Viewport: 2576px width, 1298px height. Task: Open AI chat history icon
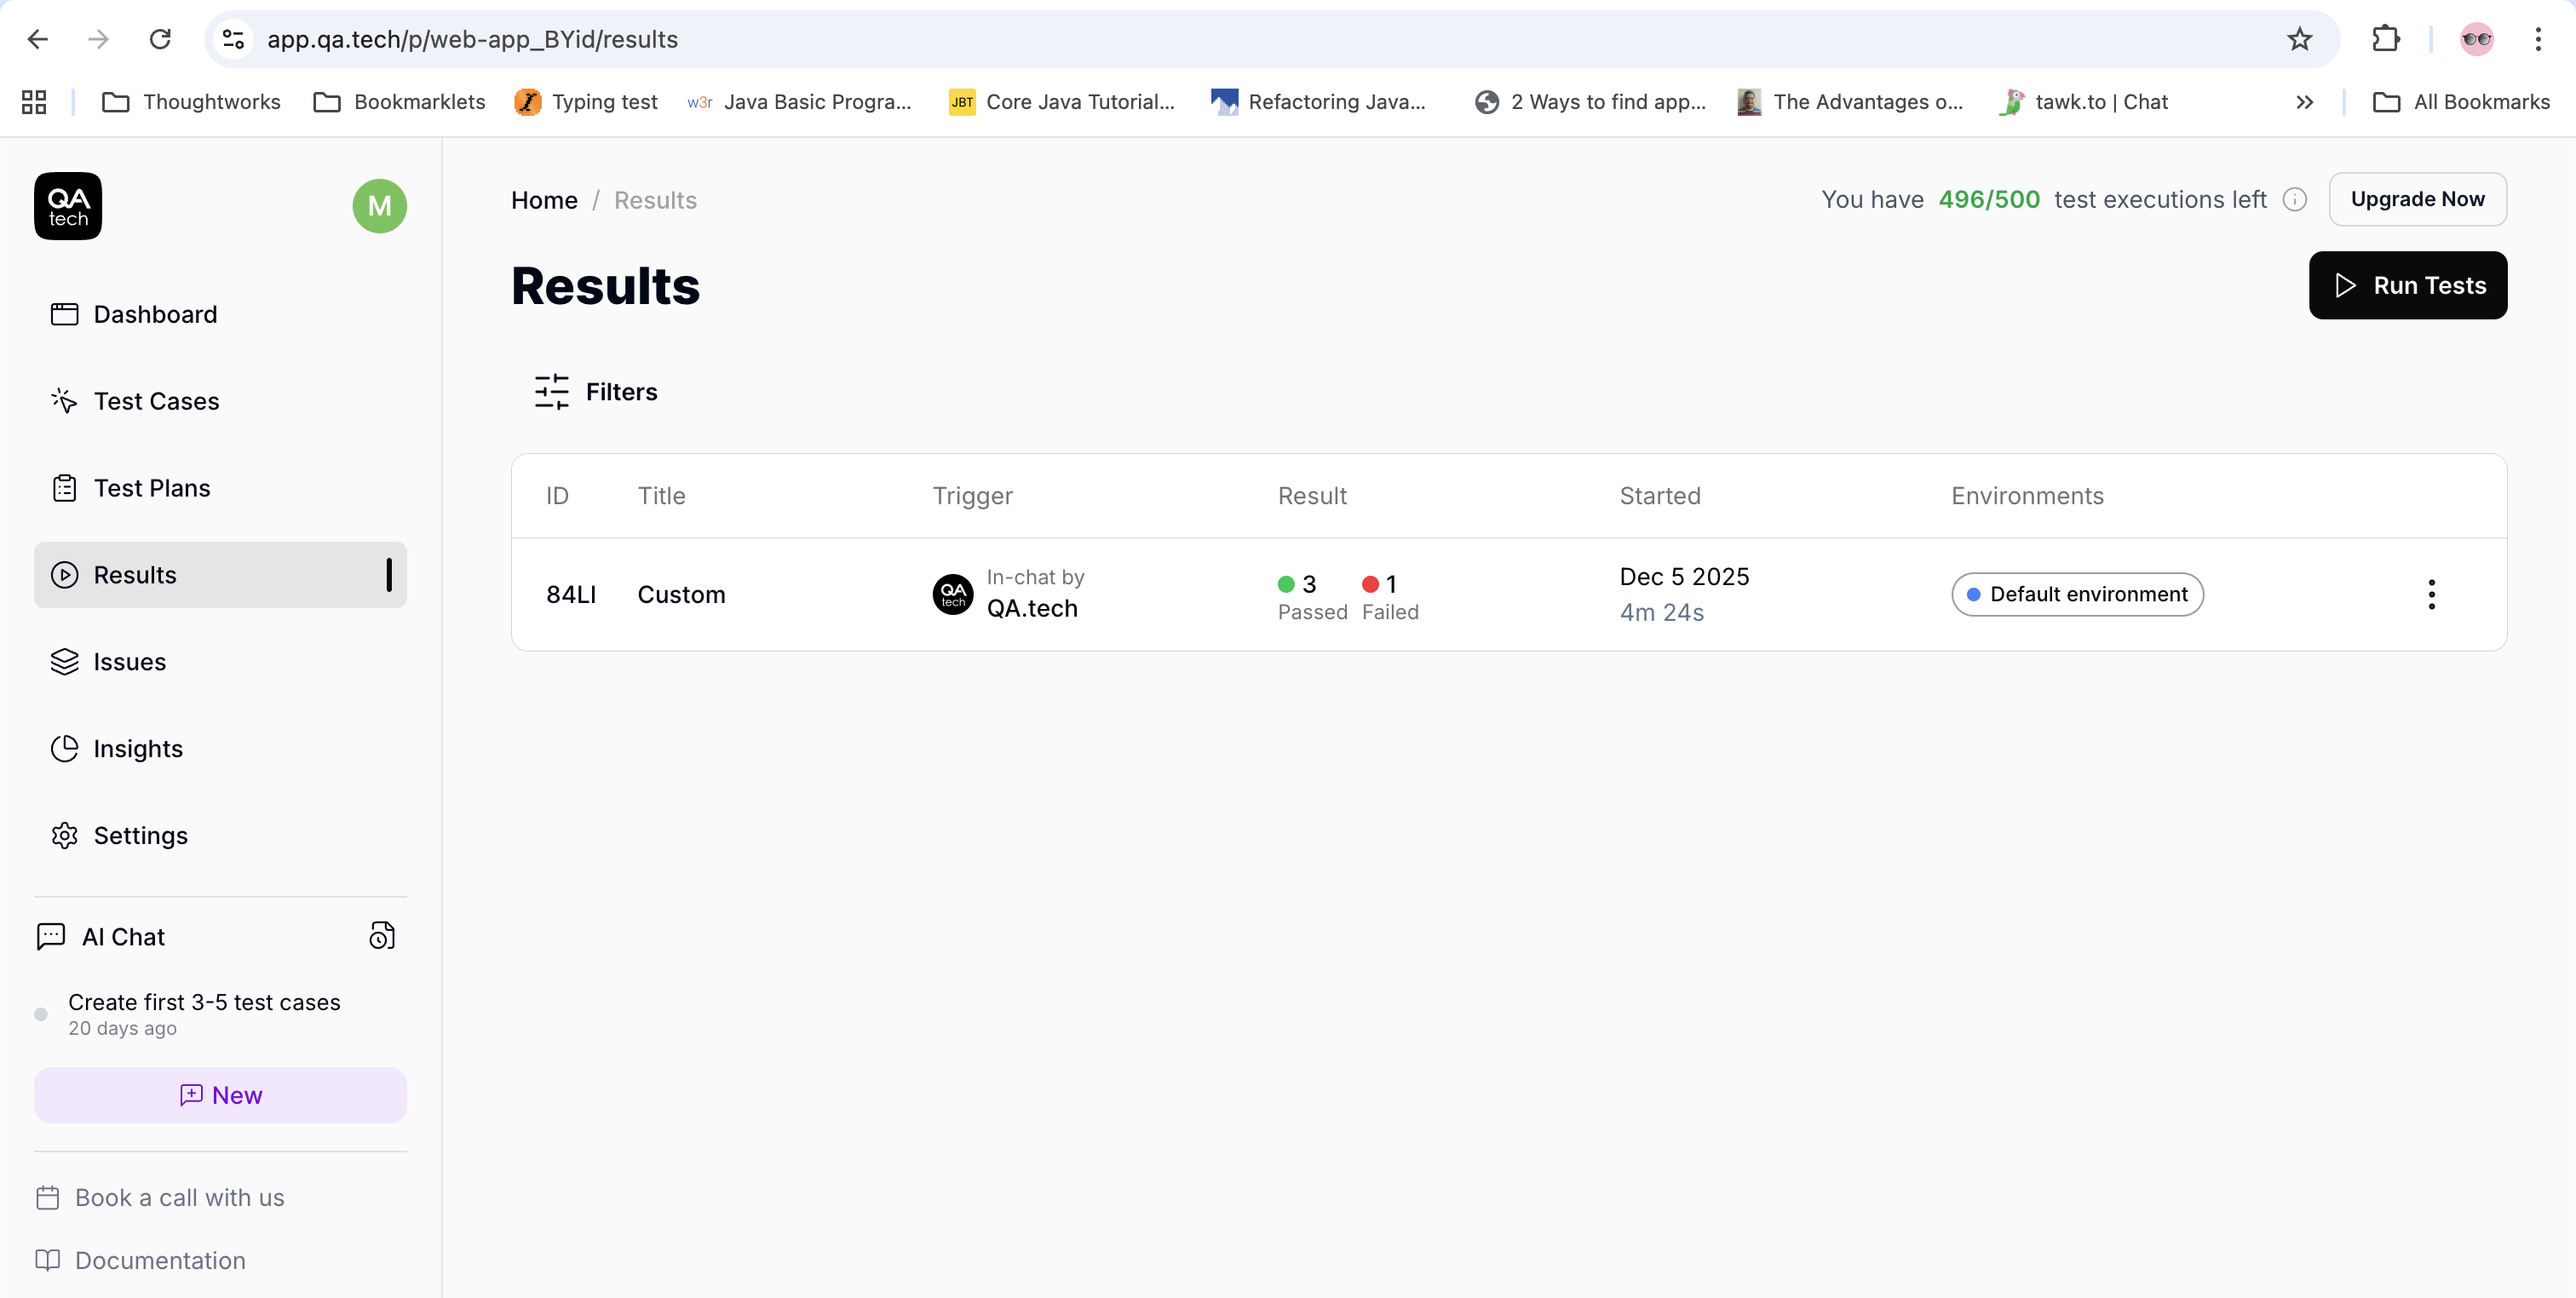pos(382,936)
